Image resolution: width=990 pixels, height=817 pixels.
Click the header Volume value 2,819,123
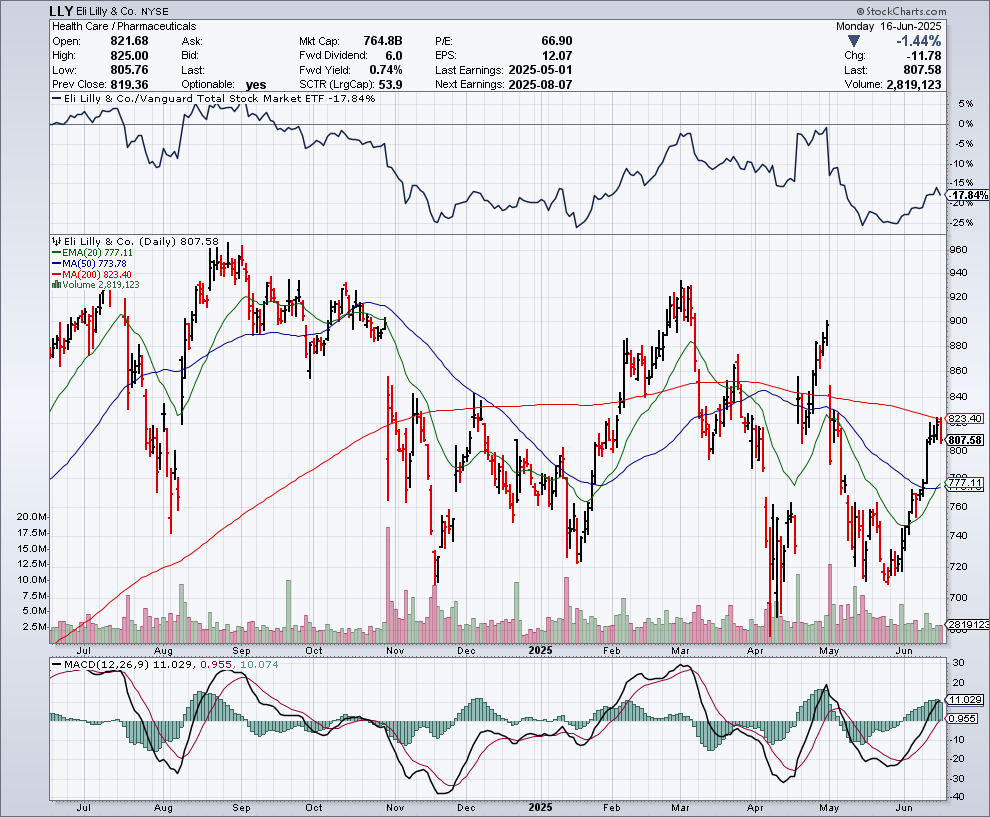click(914, 85)
